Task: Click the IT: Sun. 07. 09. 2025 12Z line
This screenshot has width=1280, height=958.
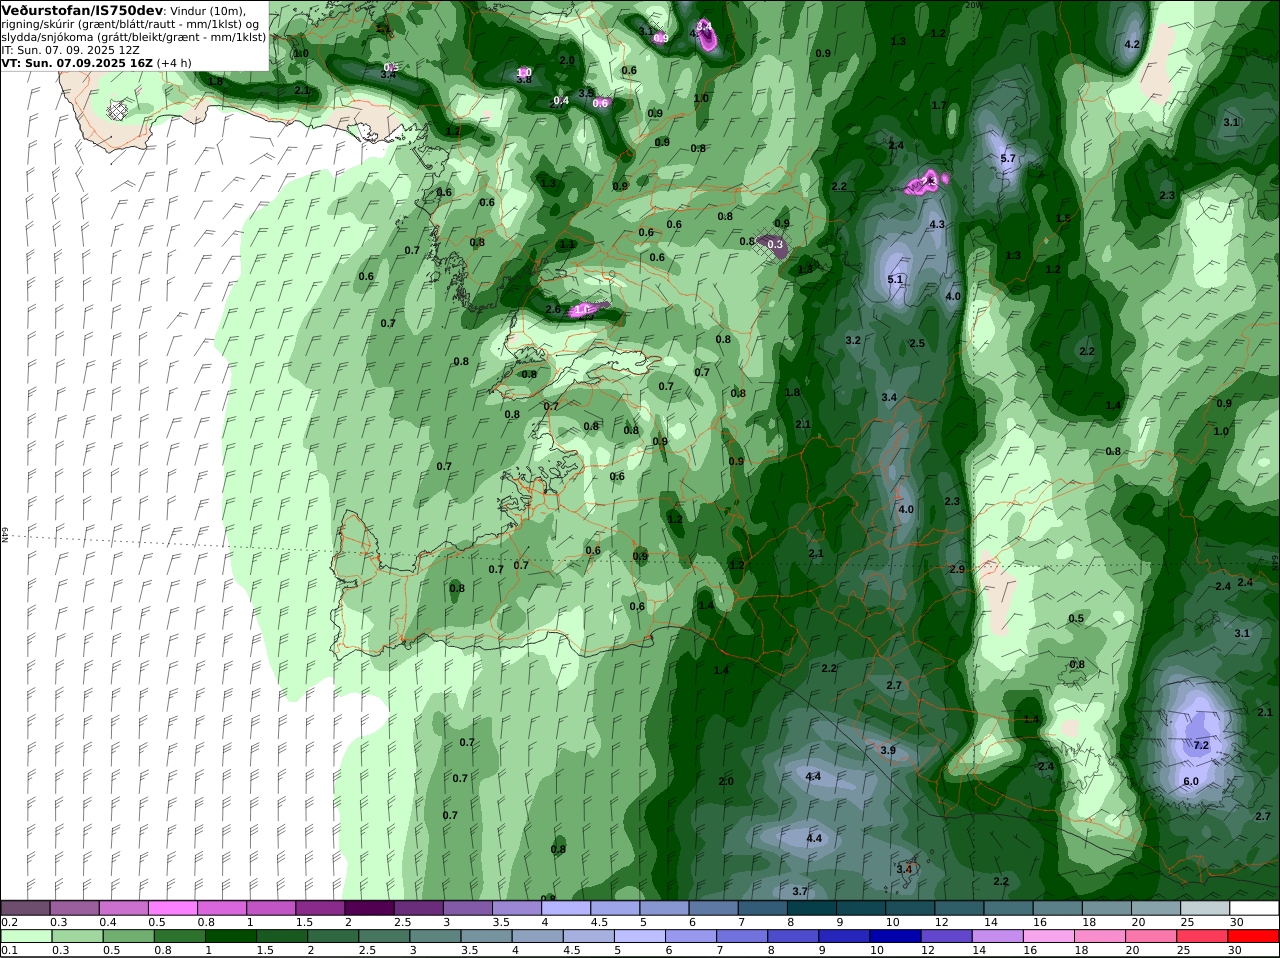Action: click(x=70, y=49)
